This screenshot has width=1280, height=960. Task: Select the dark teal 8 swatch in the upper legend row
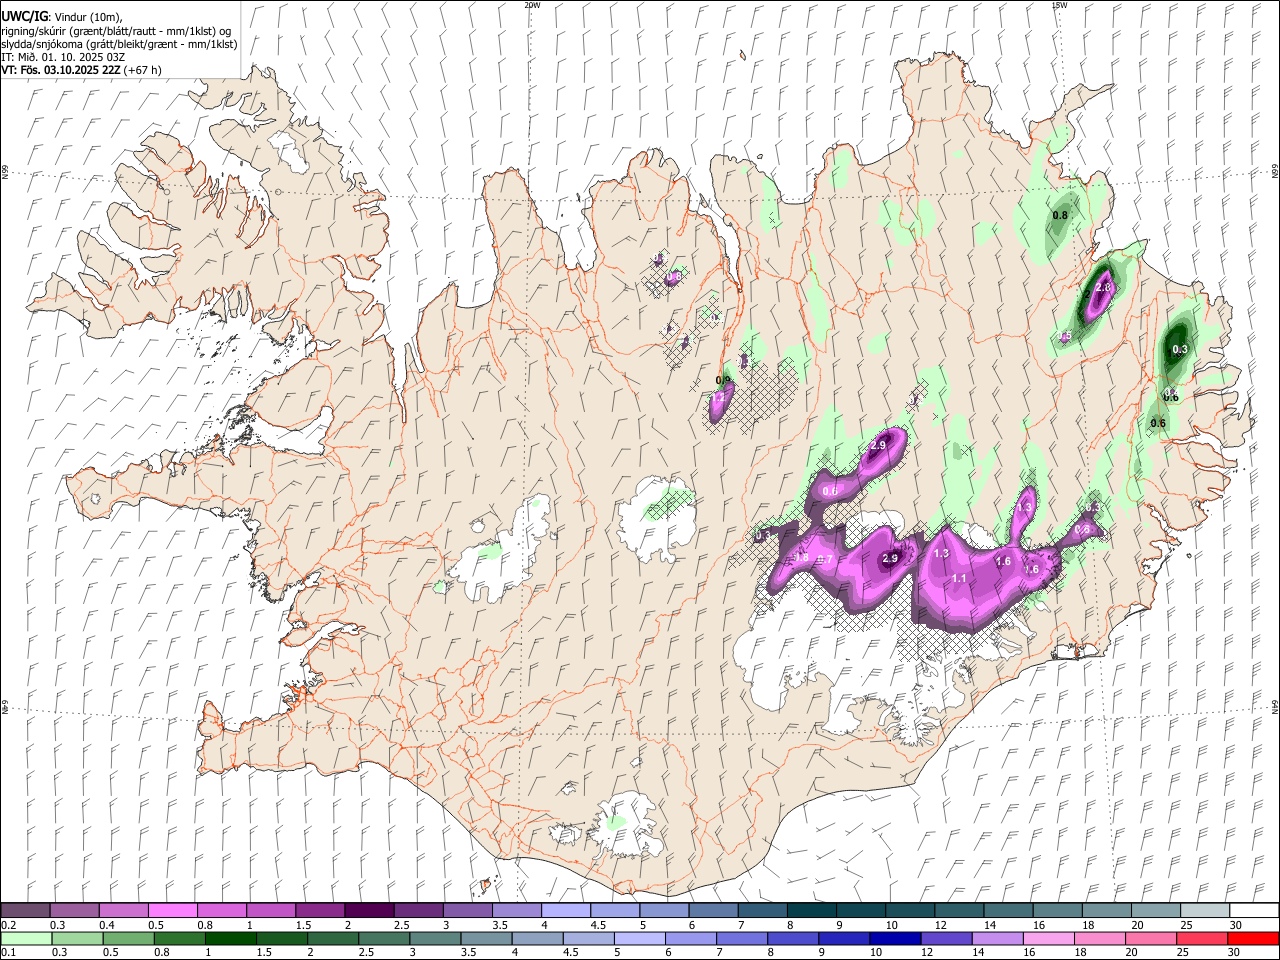810,911
